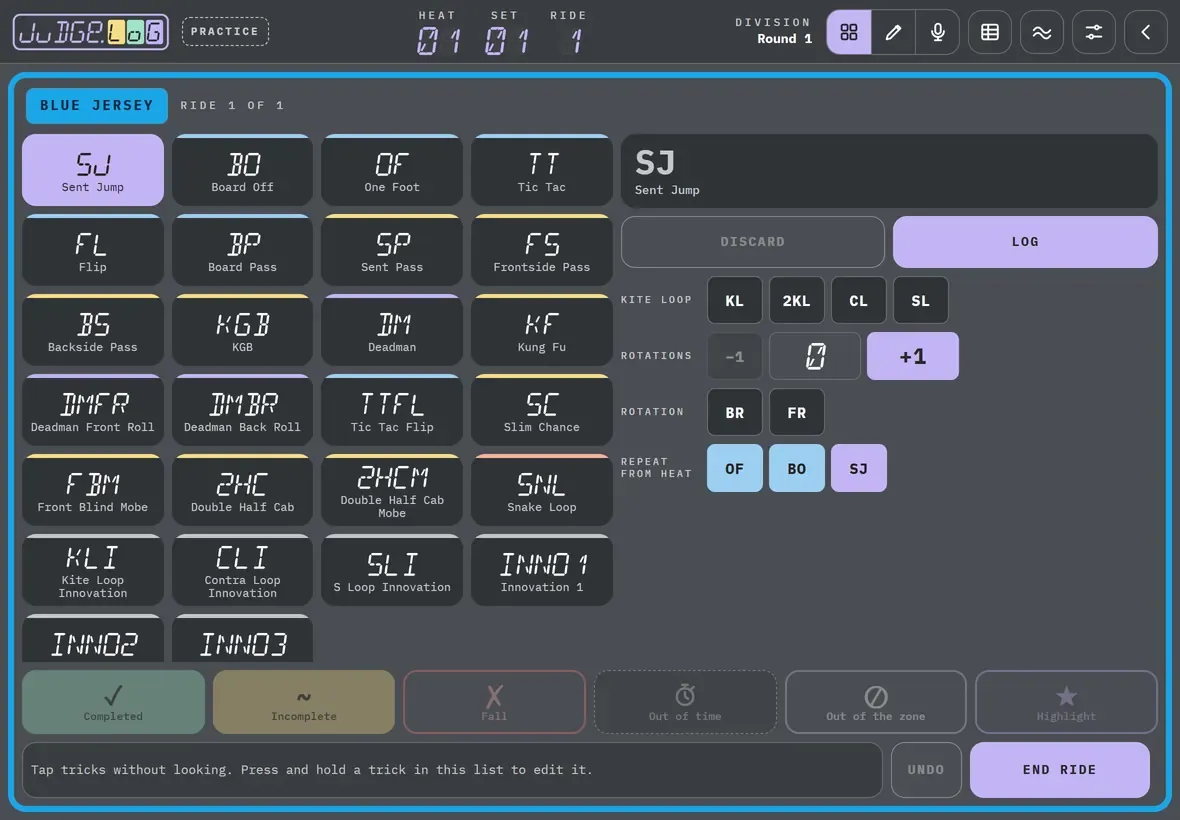Repeat the OF trick from heat
Viewport: 1180px width, 820px height.
tap(734, 468)
